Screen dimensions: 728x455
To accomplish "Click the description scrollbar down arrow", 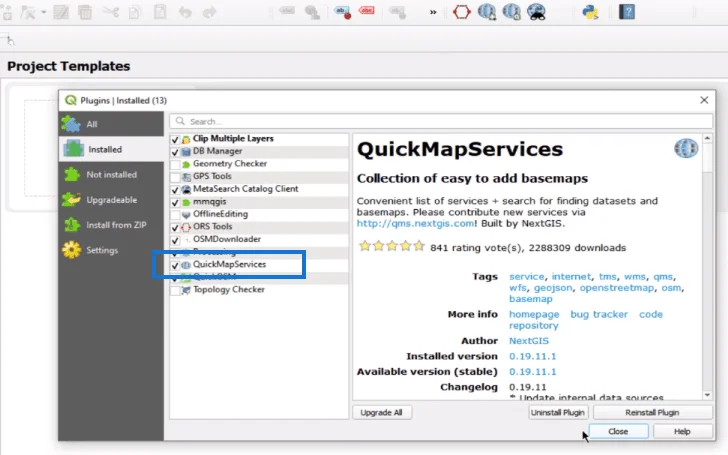I will 707,395.
